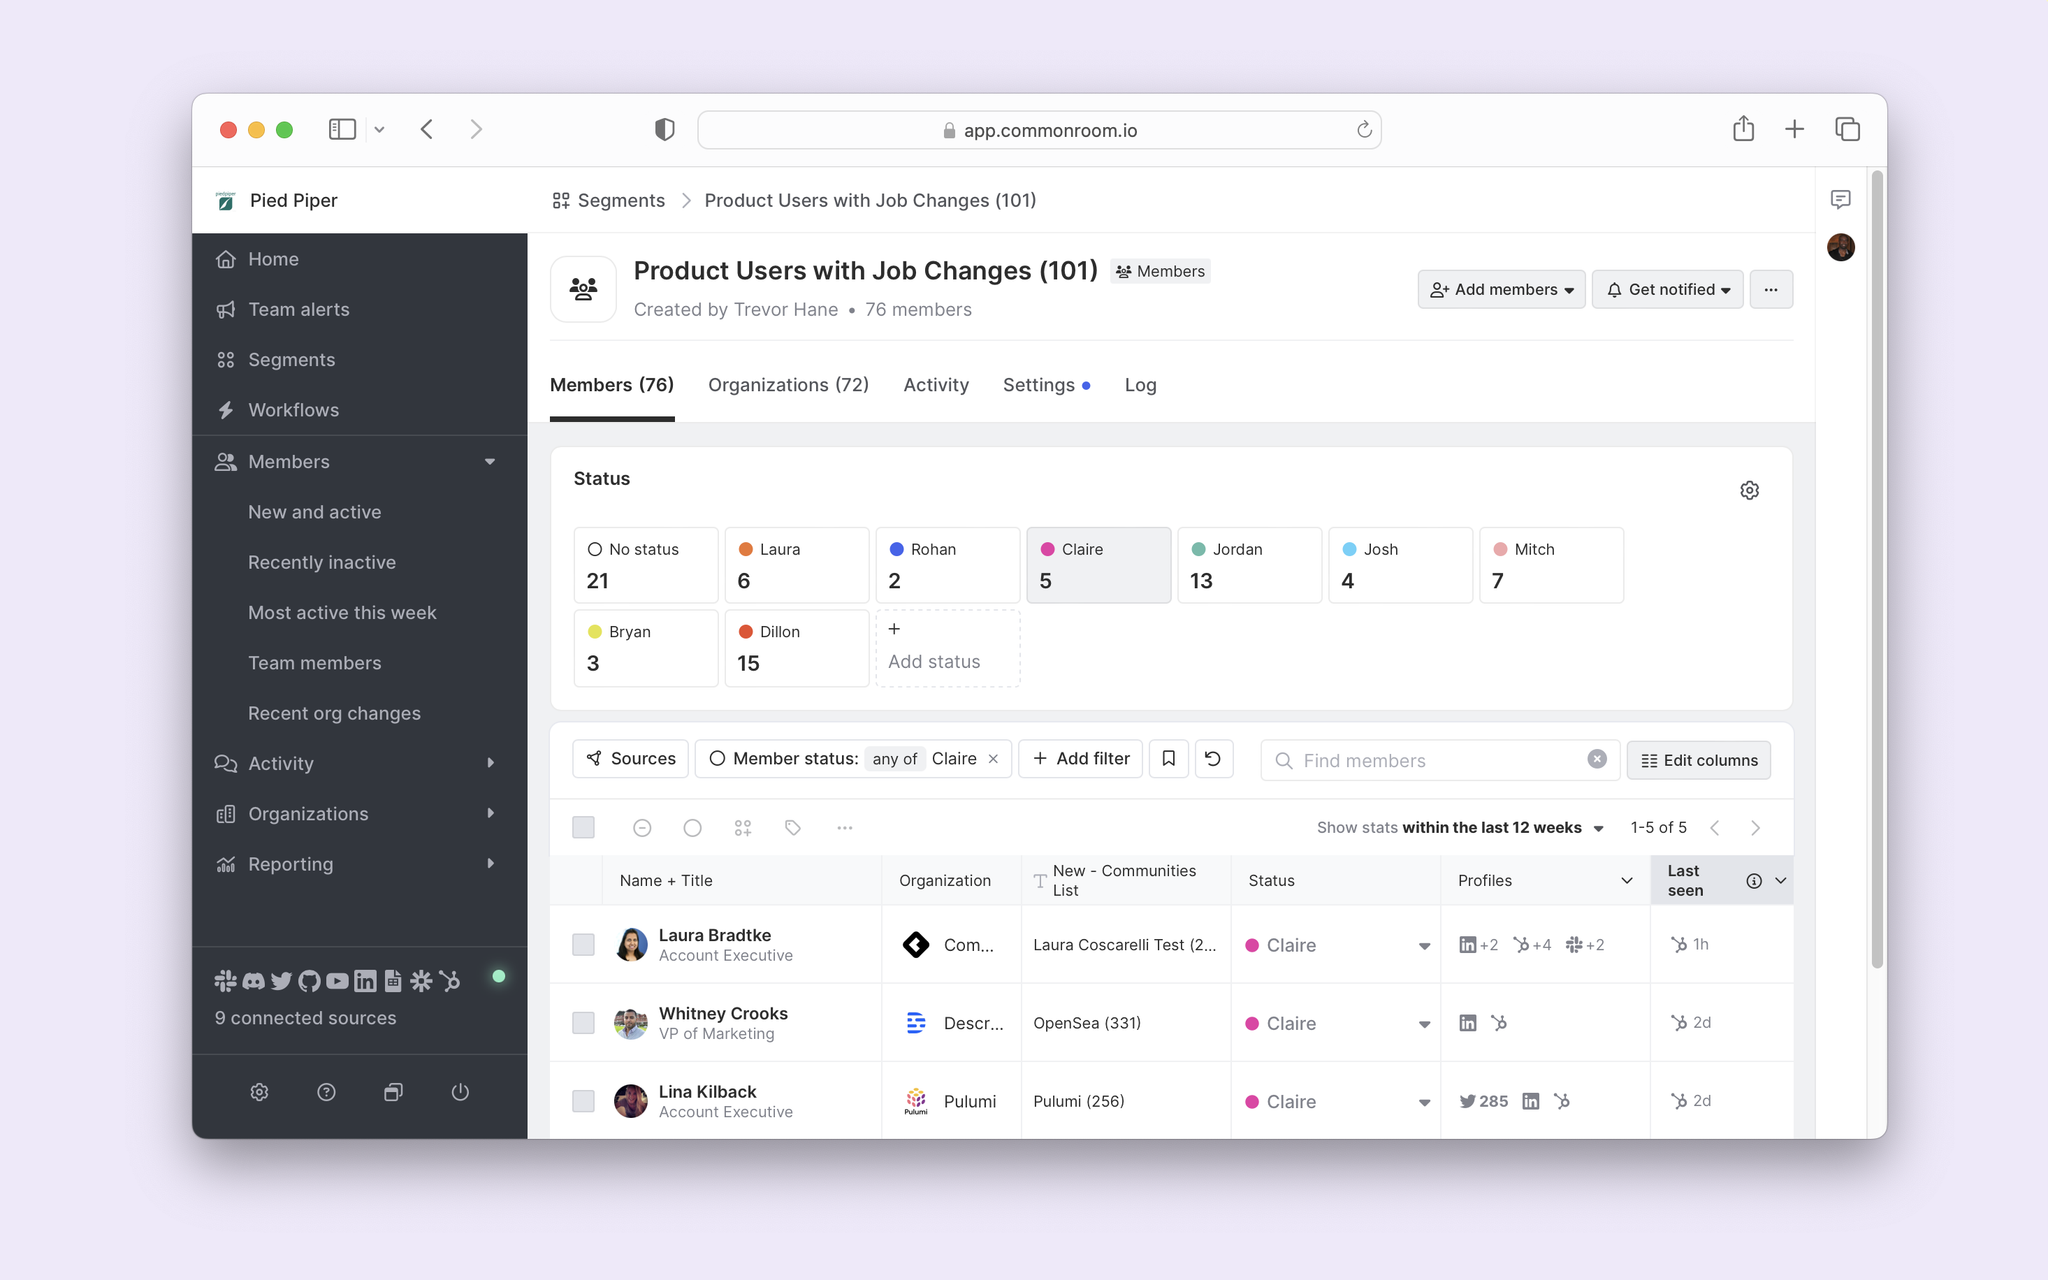The width and height of the screenshot is (2048, 1280).
Task: Open the Add members dropdown
Action: coord(1500,289)
